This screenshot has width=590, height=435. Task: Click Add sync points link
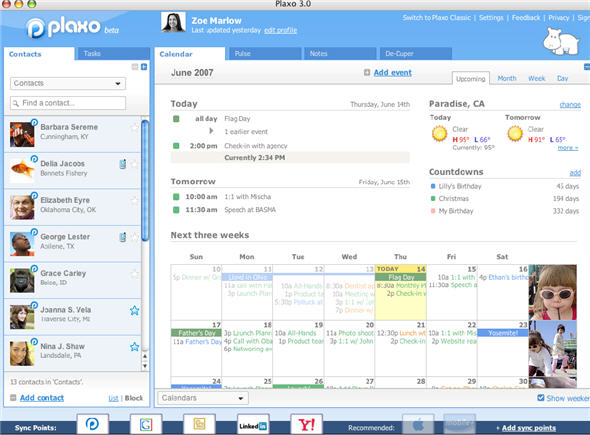click(529, 428)
